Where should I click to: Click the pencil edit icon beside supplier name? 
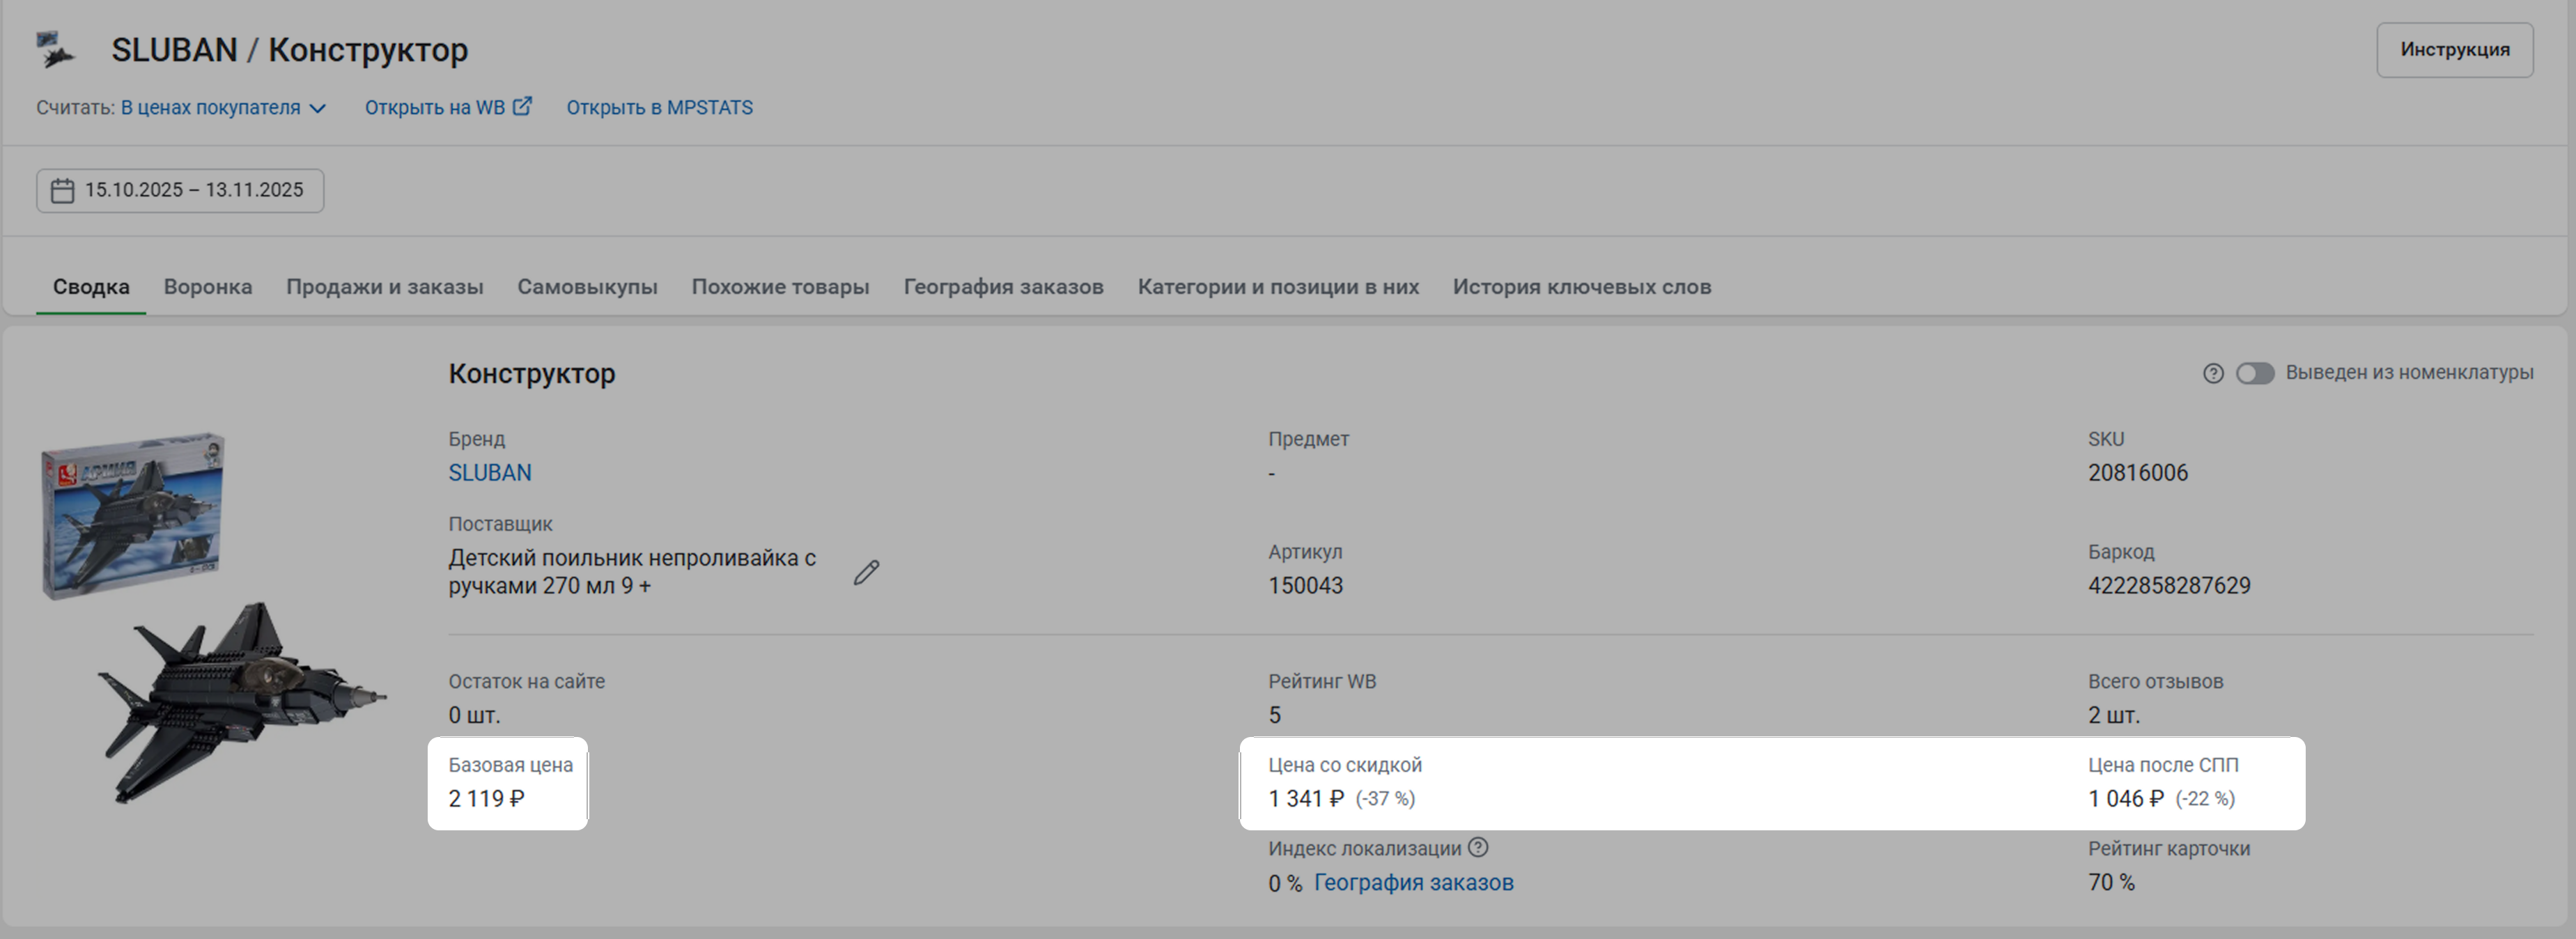[x=866, y=572]
